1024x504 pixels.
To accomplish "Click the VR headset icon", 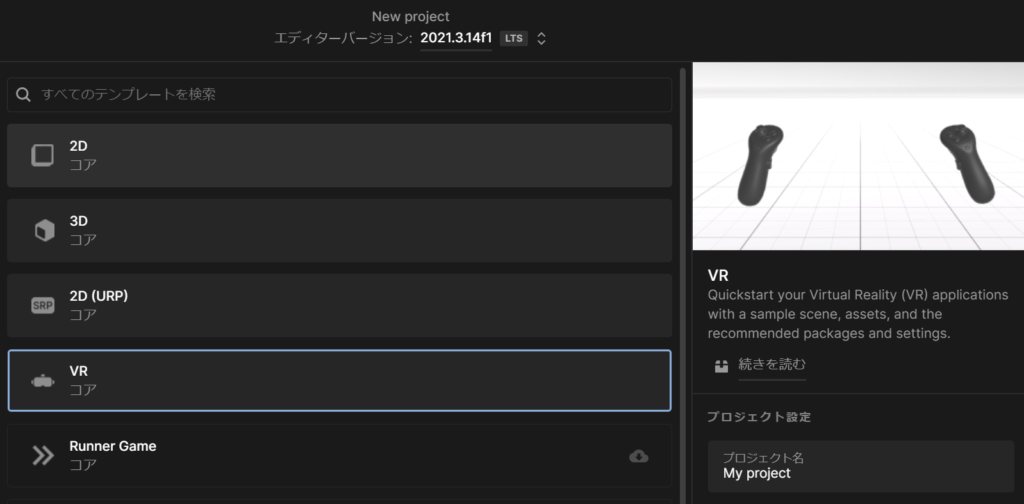I will [x=43, y=381].
